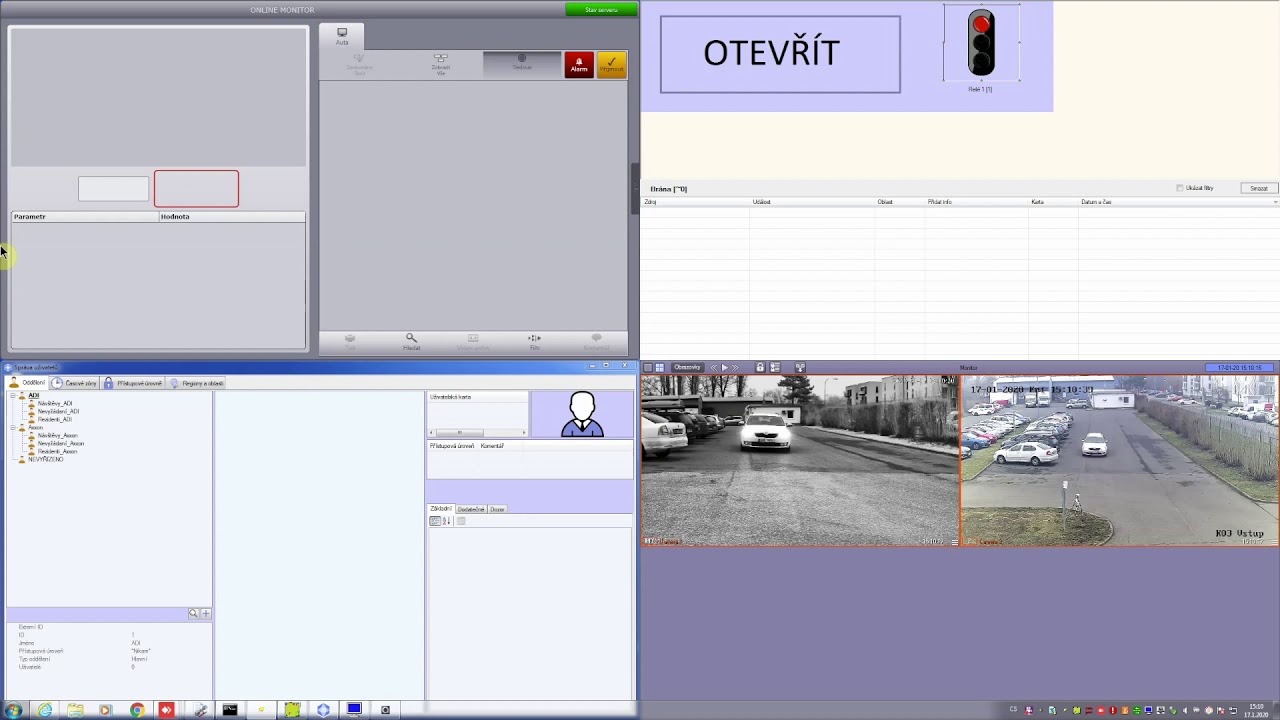Sort events by Událost column

812,202
